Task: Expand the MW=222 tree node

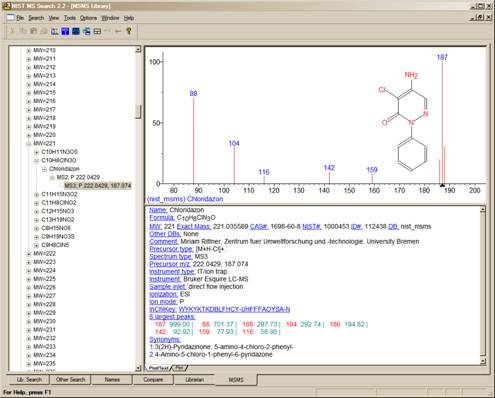Action: pyautogui.click(x=28, y=254)
